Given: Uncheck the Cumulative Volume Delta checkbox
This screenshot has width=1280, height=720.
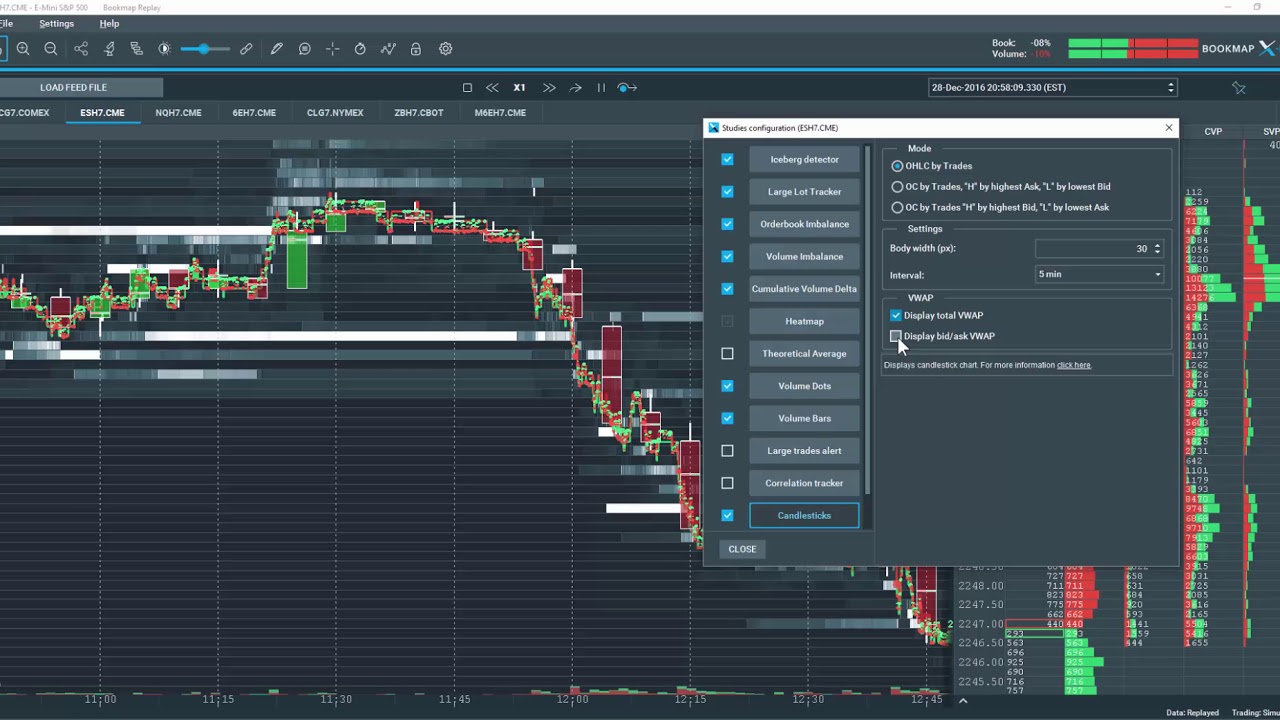Looking at the screenshot, I should click(x=727, y=289).
